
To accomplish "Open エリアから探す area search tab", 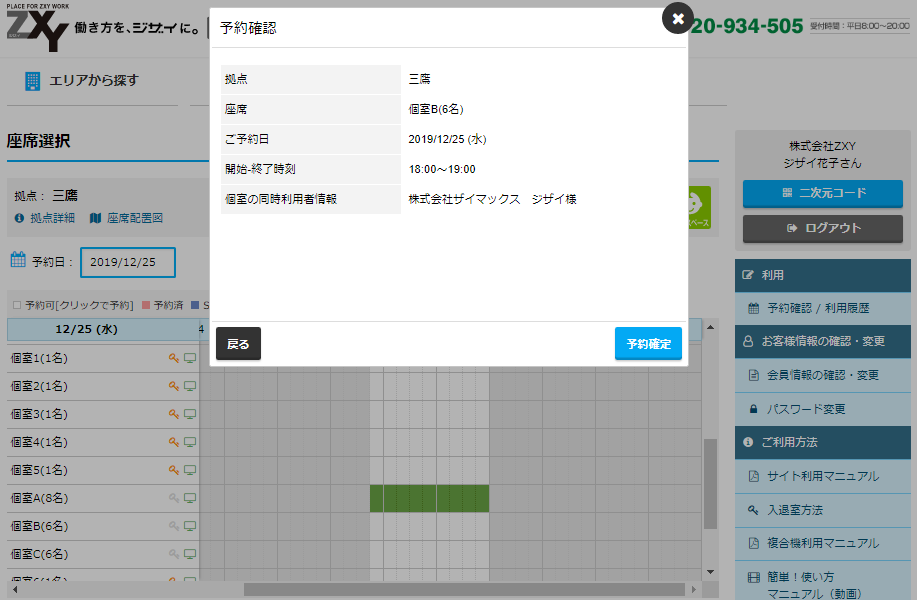I will tap(82, 81).
